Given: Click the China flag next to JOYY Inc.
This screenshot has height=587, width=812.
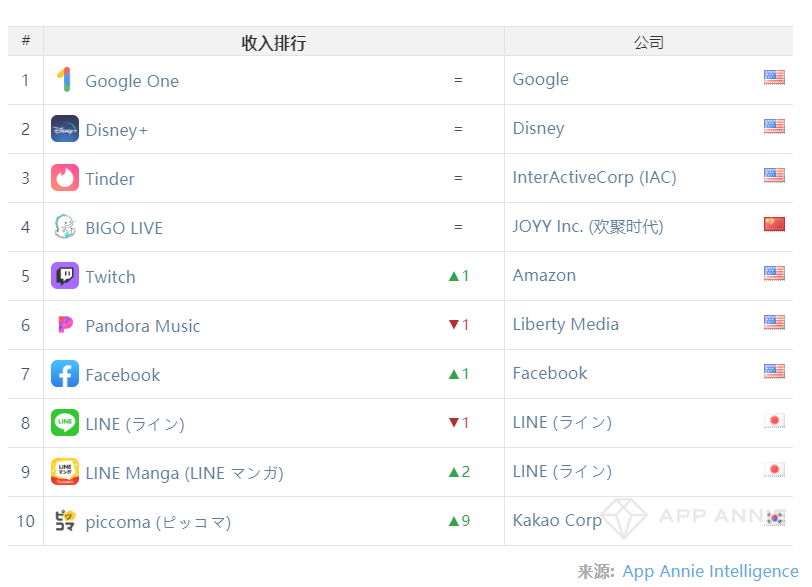Looking at the screenshot, I should [x=774, y=225].
